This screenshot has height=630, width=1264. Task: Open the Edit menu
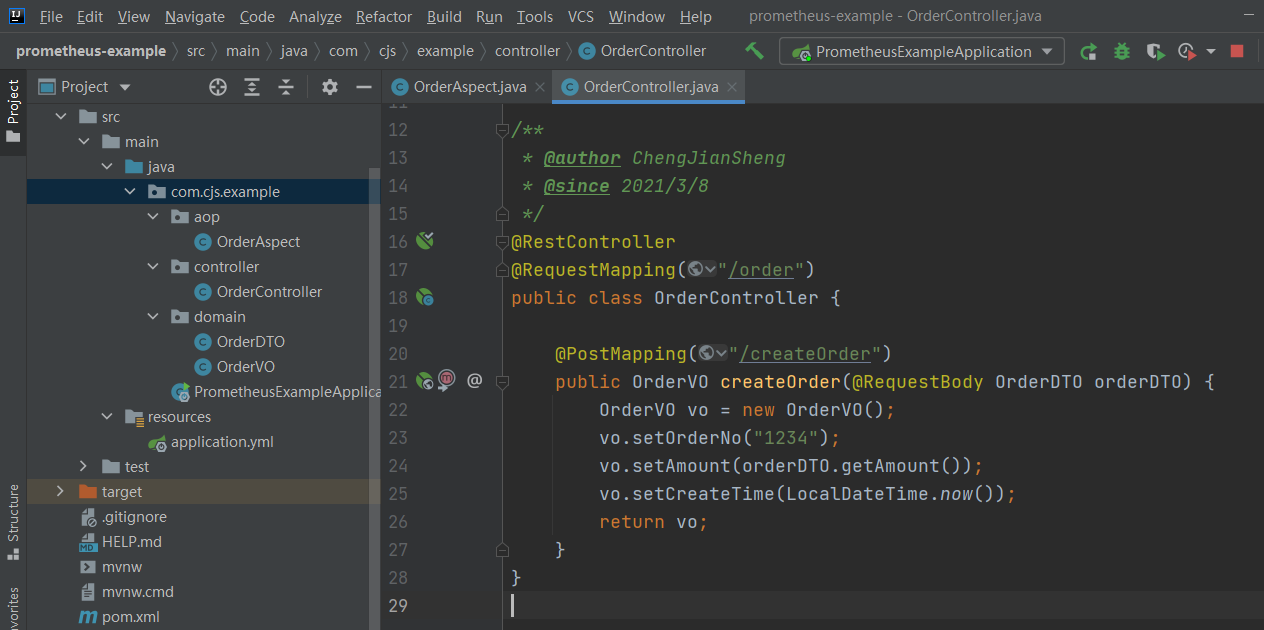pos(90,17)
